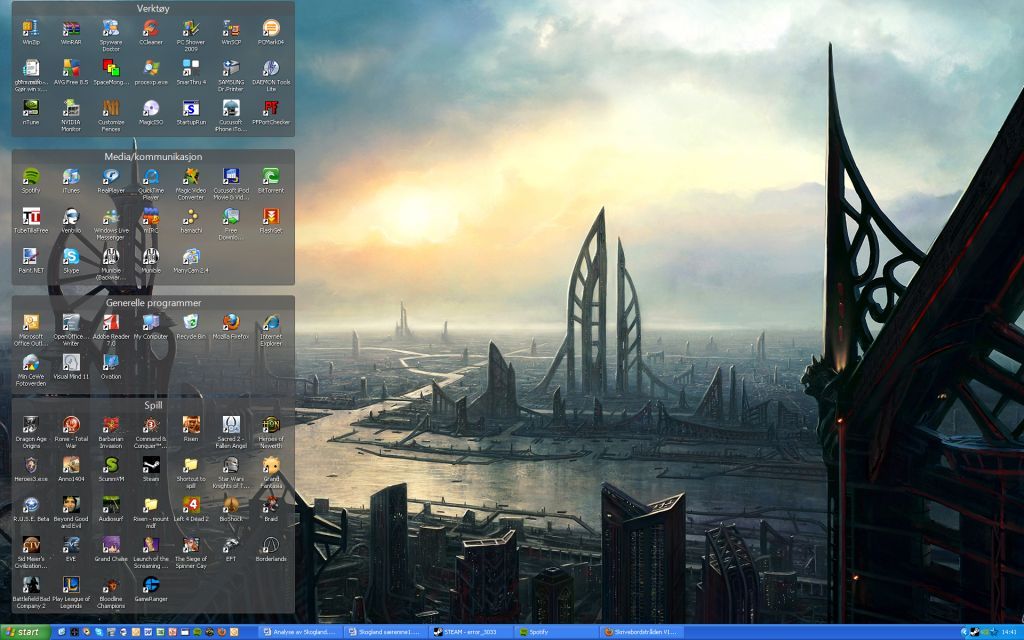Screen dimensions: 1024x640
Task: Open the SpaceMonger shortcut
Action: (x=111, y=72)
